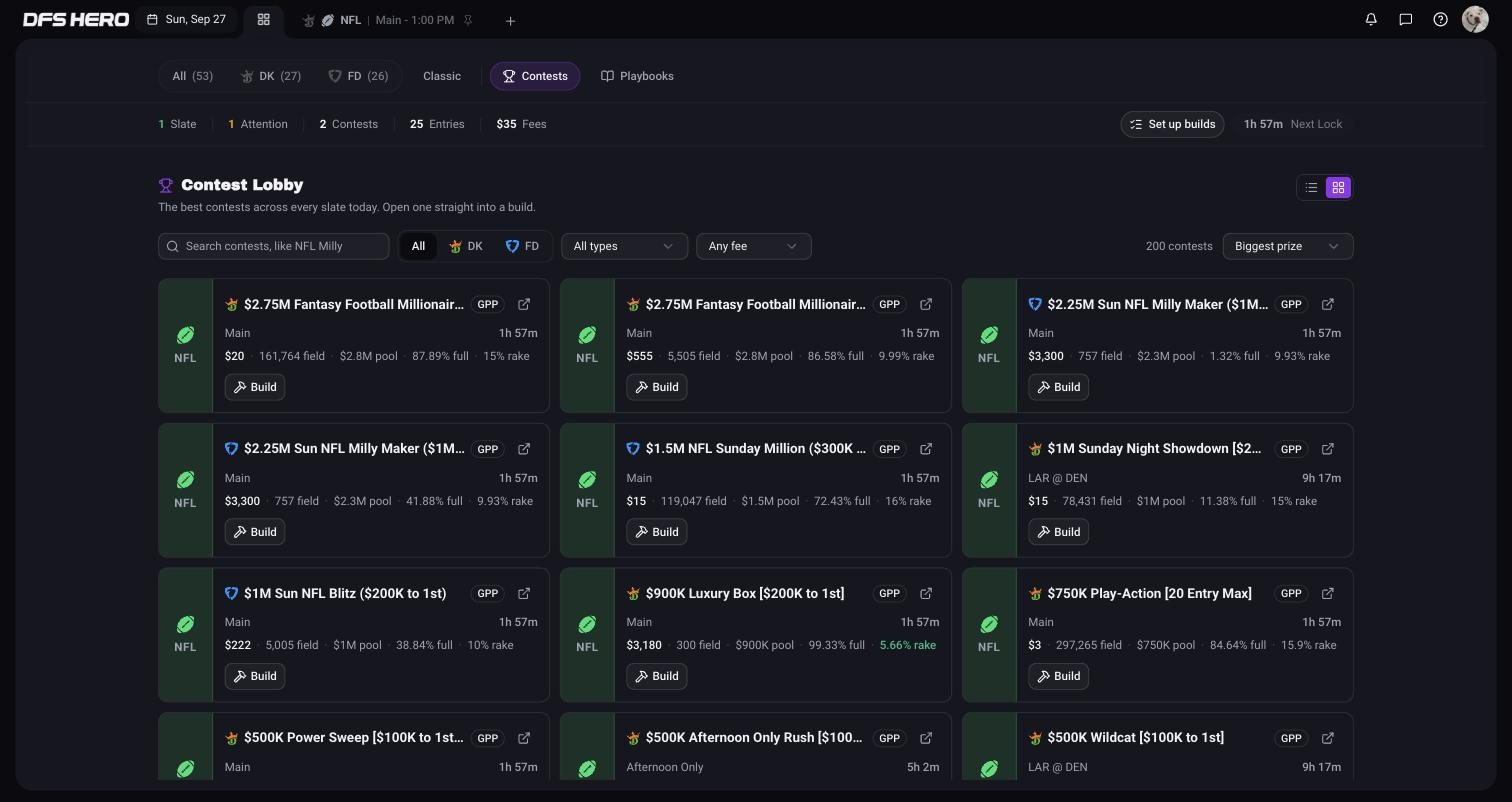Open external link for $1M Sunday Night Showdown

(x=1328, y=448)
